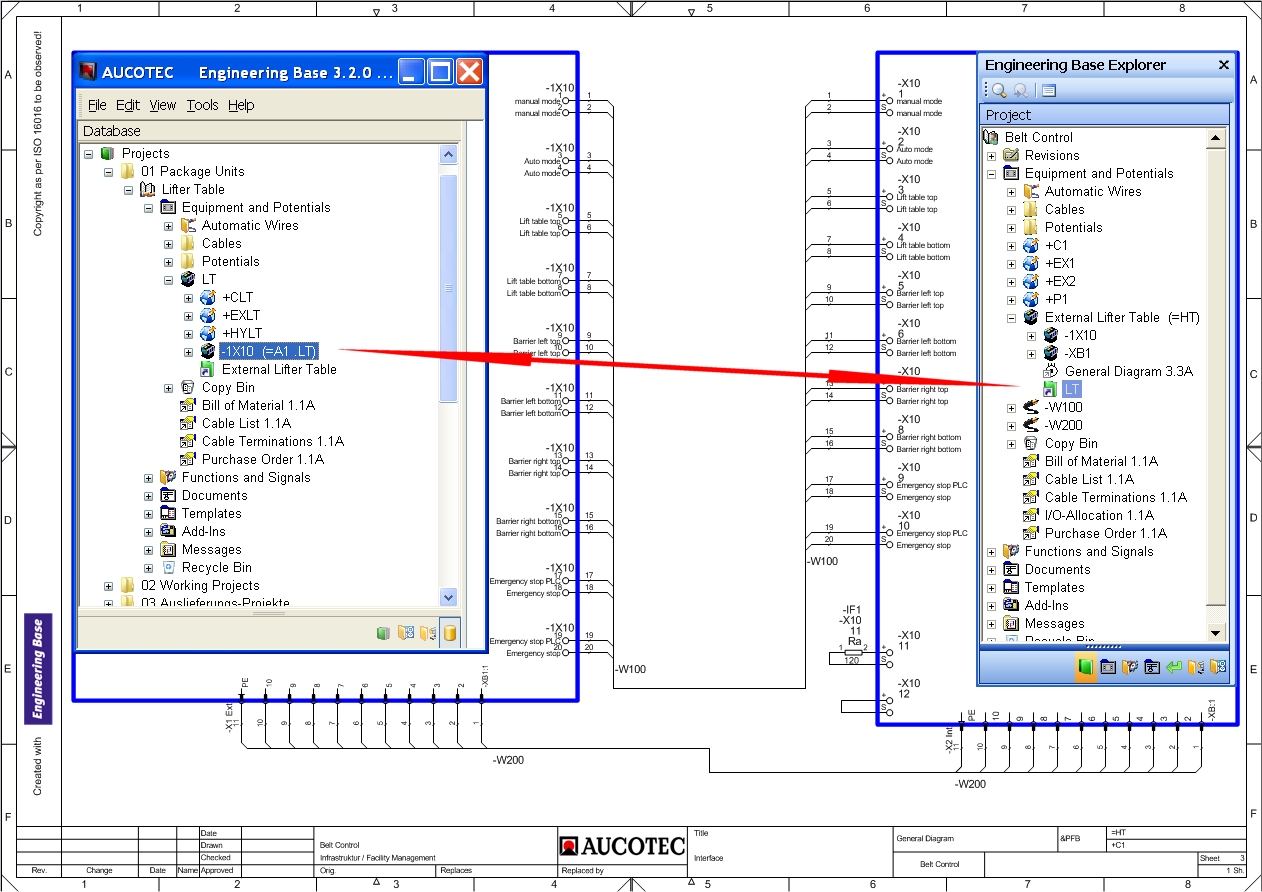Click green book icon in the Database panel
The width and height of the screenshot is (1262, 892).
[x=383, y=633]
